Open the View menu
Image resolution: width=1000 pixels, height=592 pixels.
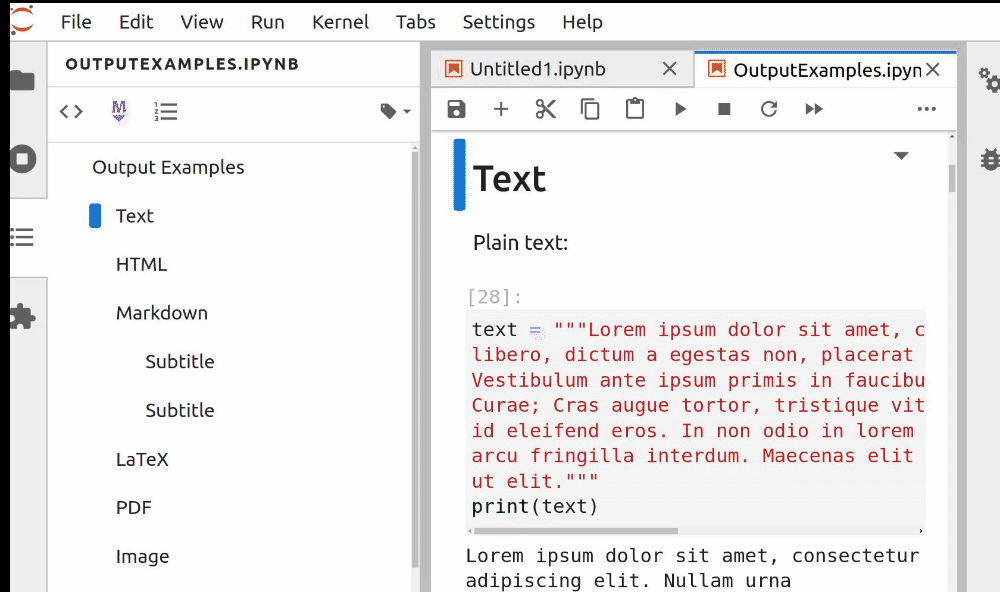[x=202, y=22]
